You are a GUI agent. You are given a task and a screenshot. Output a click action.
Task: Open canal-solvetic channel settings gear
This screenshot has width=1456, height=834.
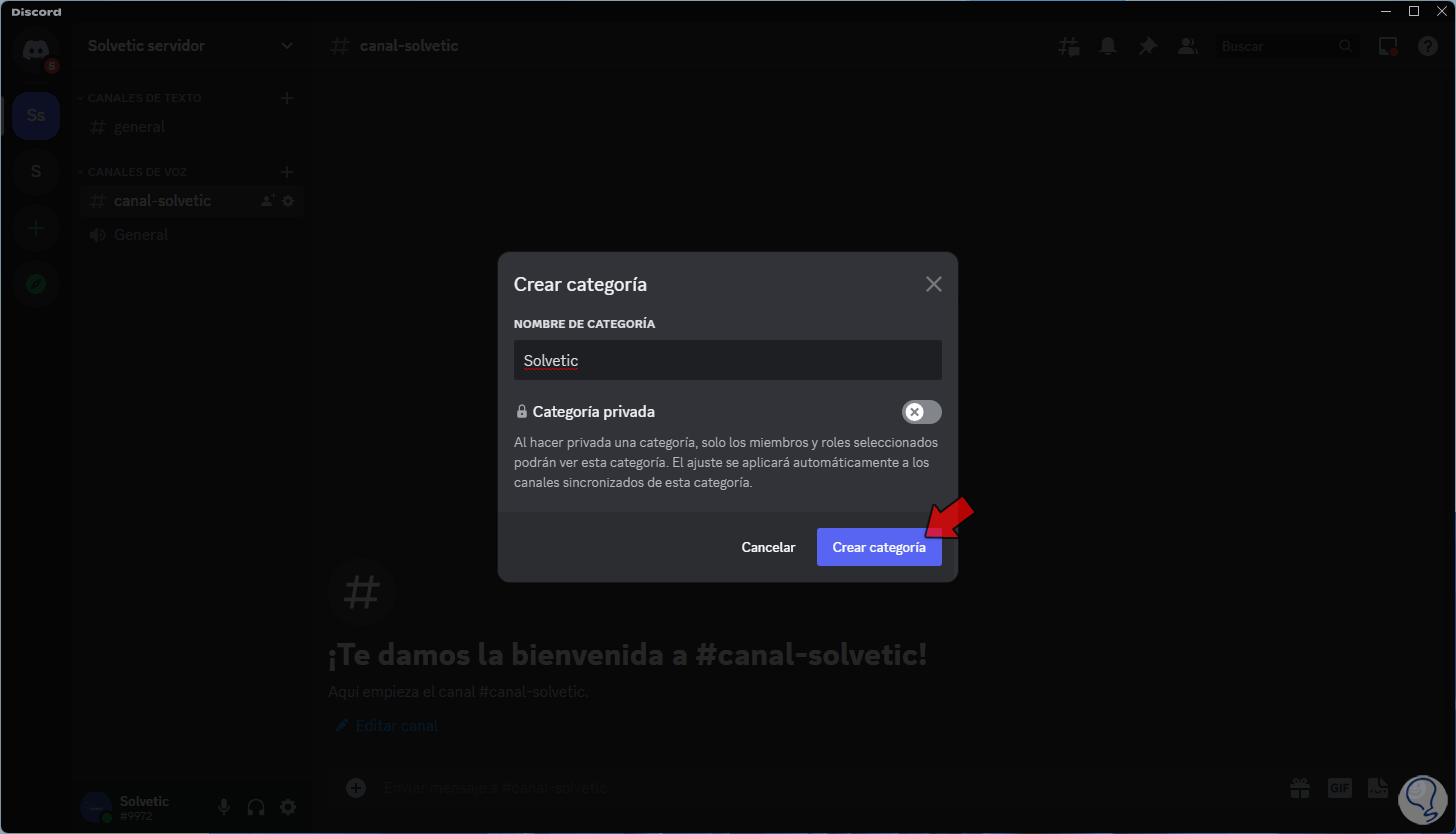click(x=288, y=201)
